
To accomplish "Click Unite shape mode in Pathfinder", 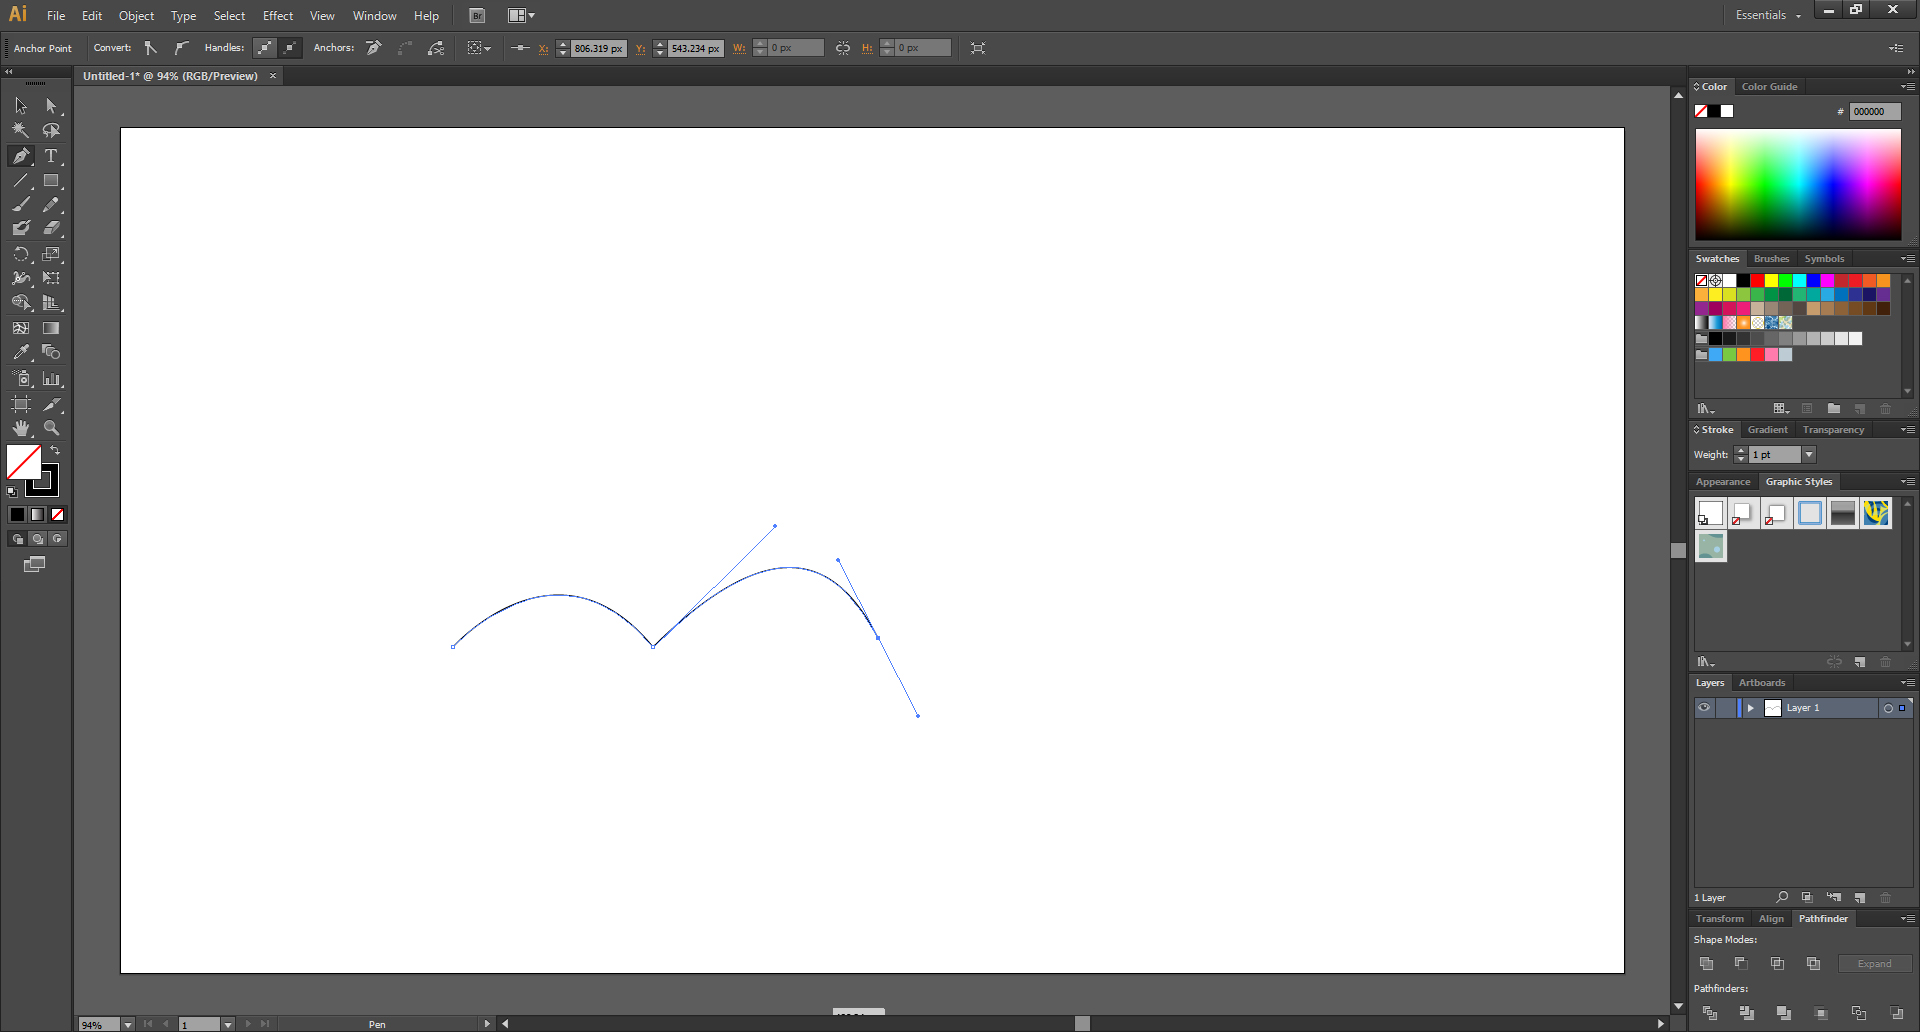I will point(1707,964).
